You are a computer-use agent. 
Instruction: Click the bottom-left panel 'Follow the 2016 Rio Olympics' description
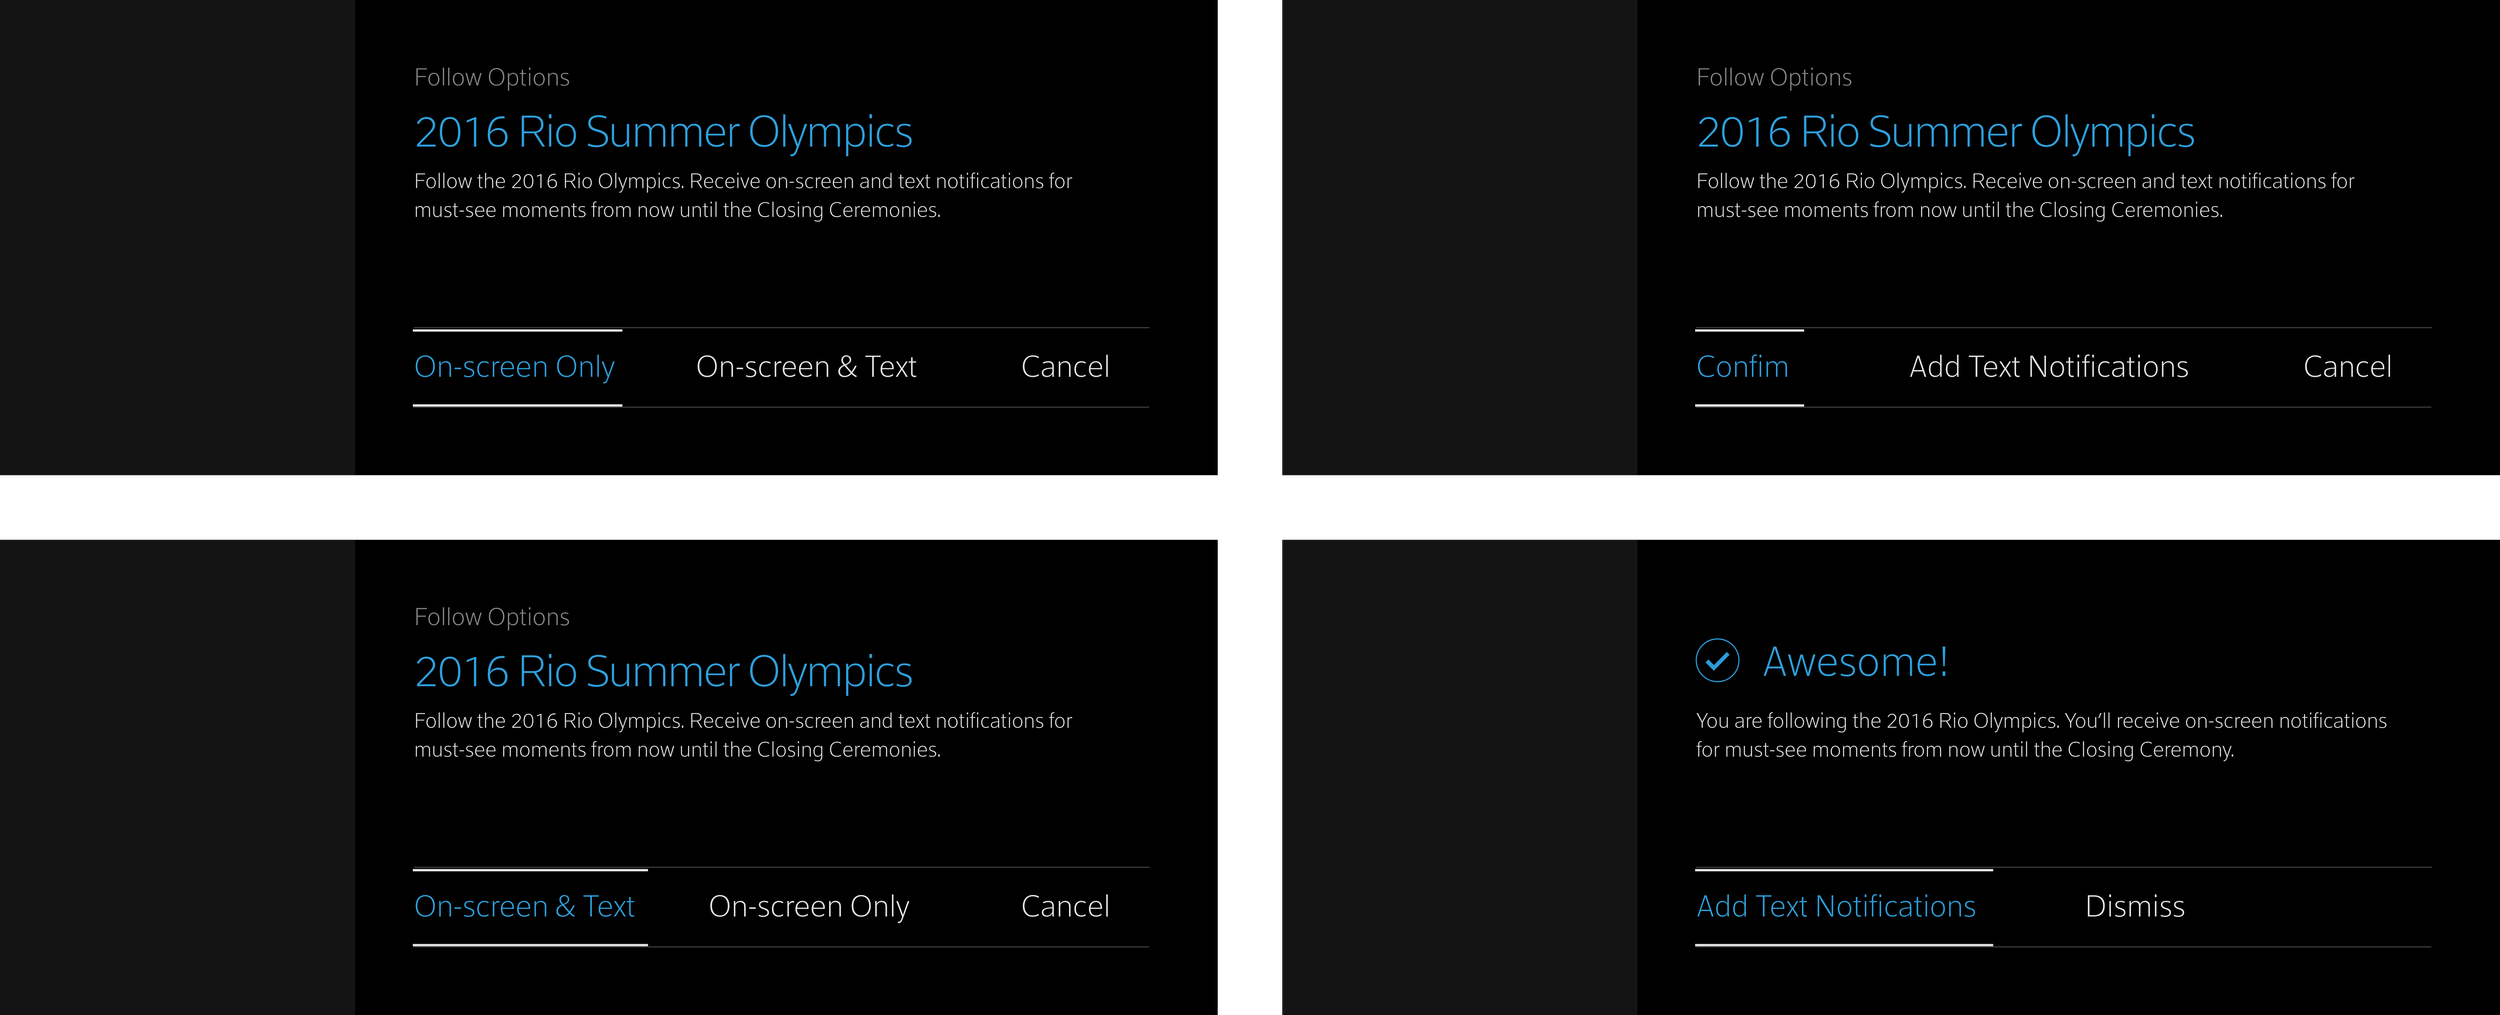[743, 735]
